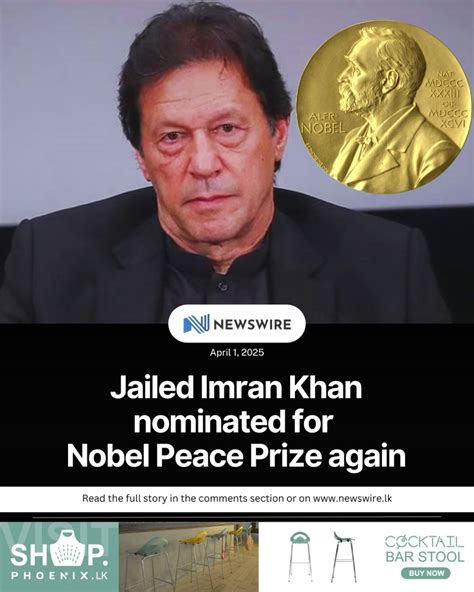Click the 'nominated for' headline line
The image size is (474, 592).
click(233, 421)
